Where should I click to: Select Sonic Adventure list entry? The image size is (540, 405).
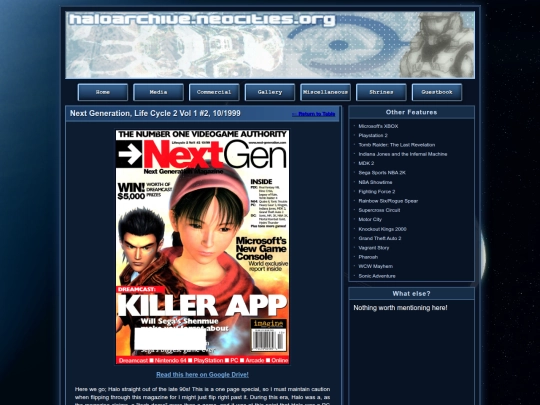point(377,276)
